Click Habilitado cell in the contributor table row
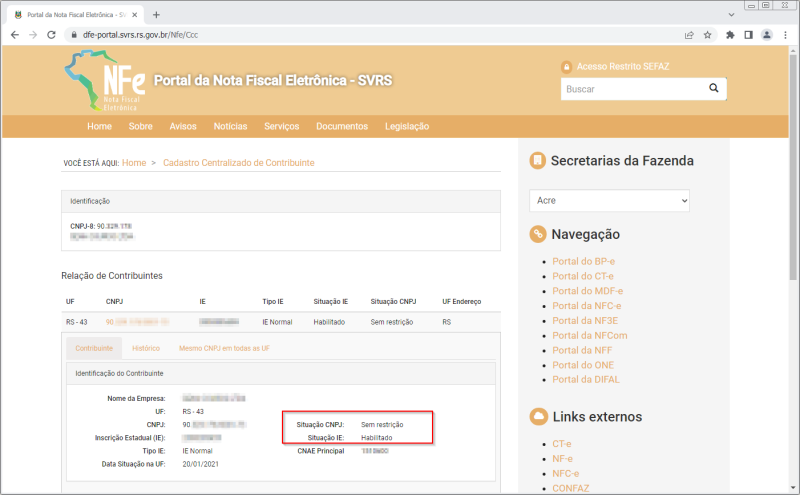Image resolution: width=800 pixels, height=495 pixels. click(x=329, y=322)
